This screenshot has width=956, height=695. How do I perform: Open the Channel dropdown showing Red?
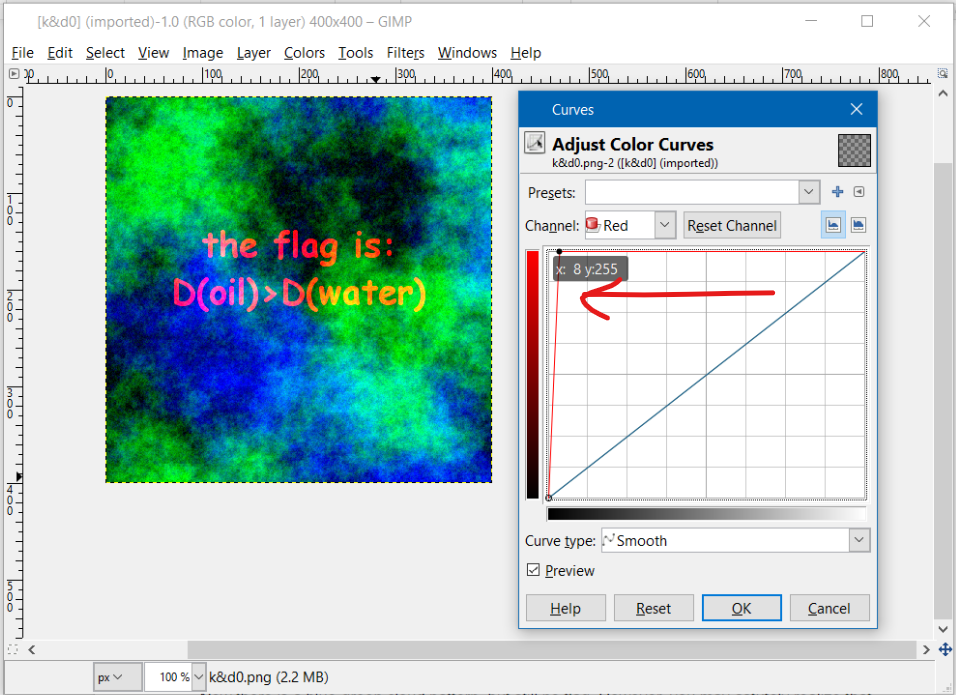[630, 225]
